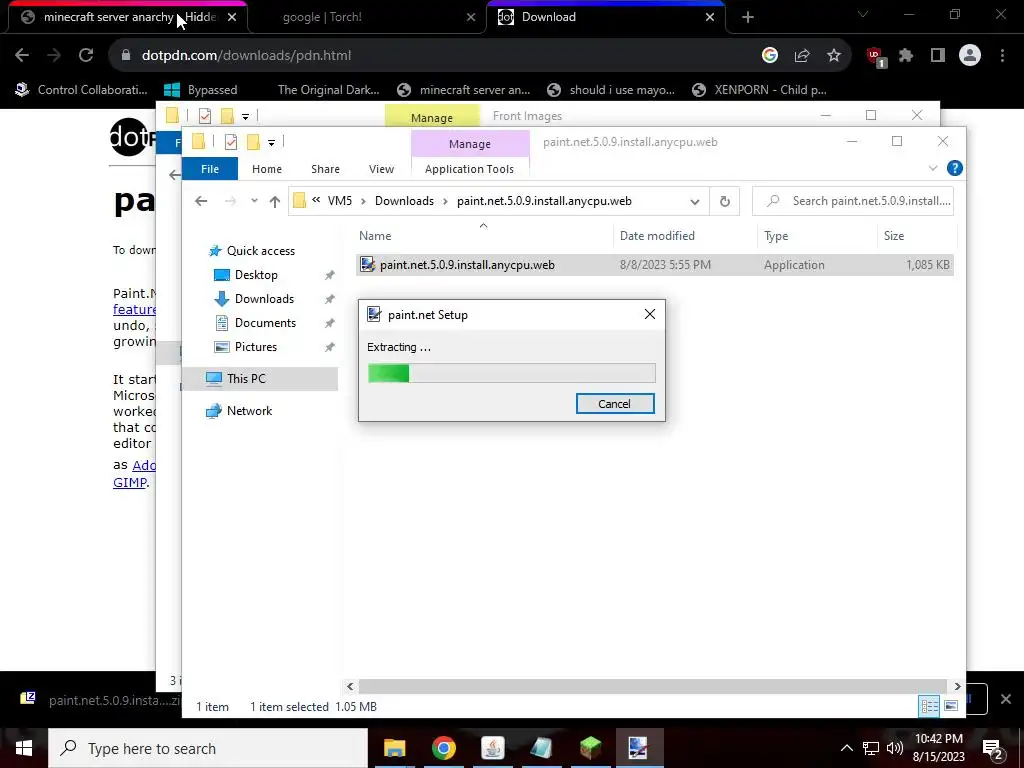Toggle the Chrome side panel icon

[938, 56]
